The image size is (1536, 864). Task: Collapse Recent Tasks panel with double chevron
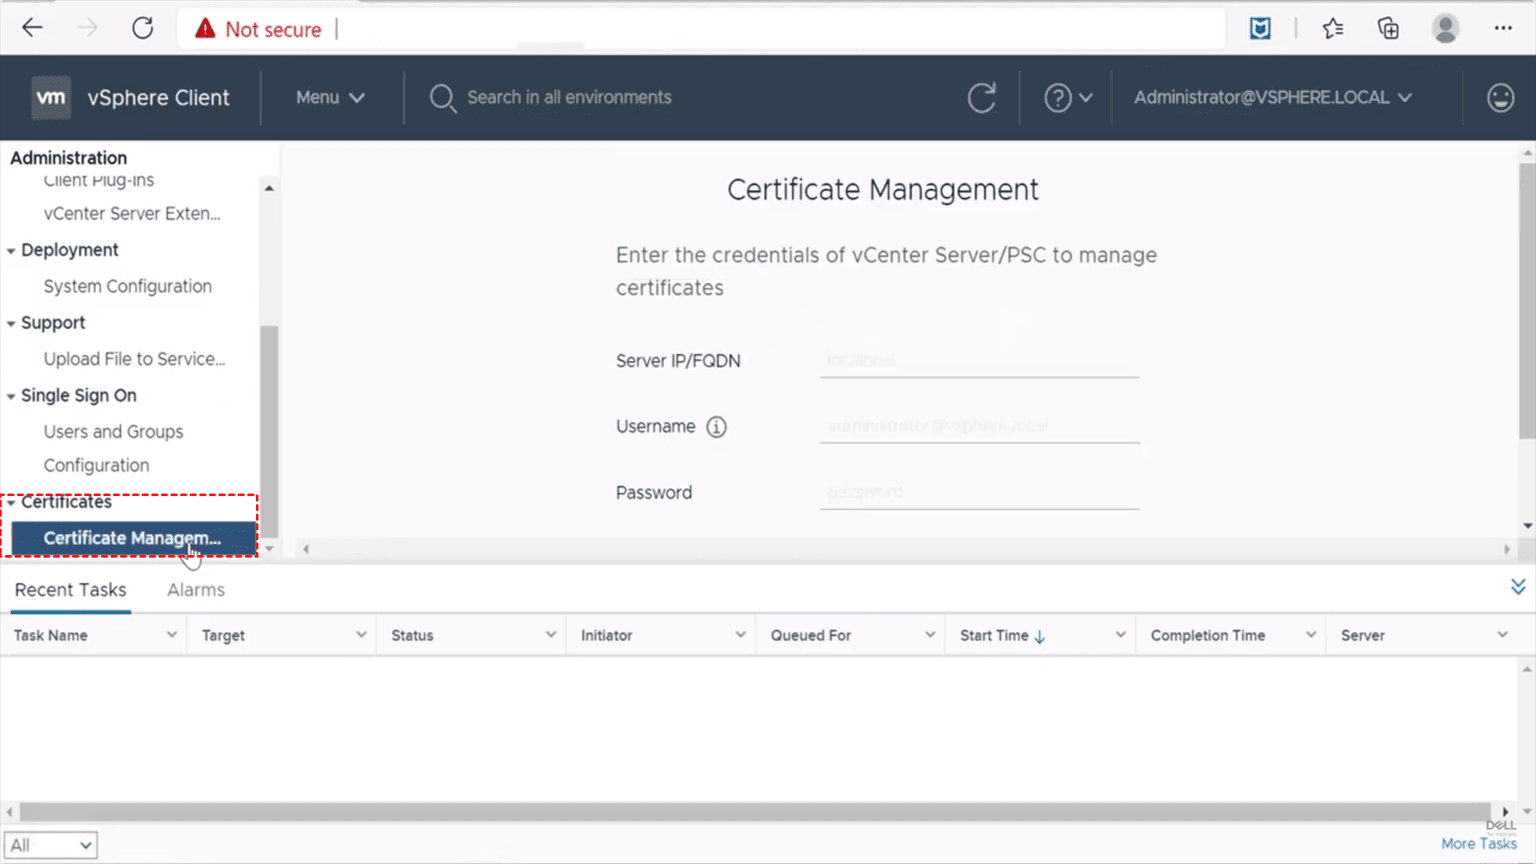click(1517, 587)
